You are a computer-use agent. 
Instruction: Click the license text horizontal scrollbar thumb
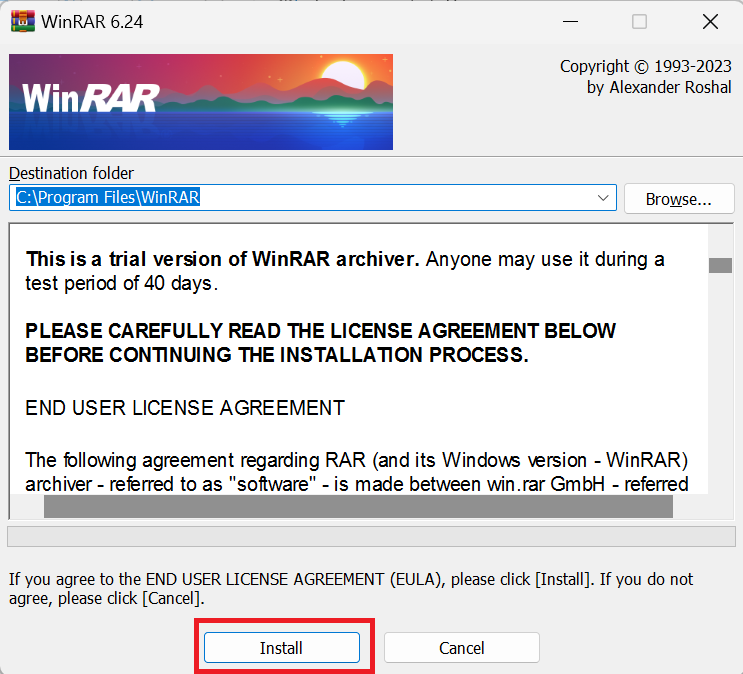[358, 506]
